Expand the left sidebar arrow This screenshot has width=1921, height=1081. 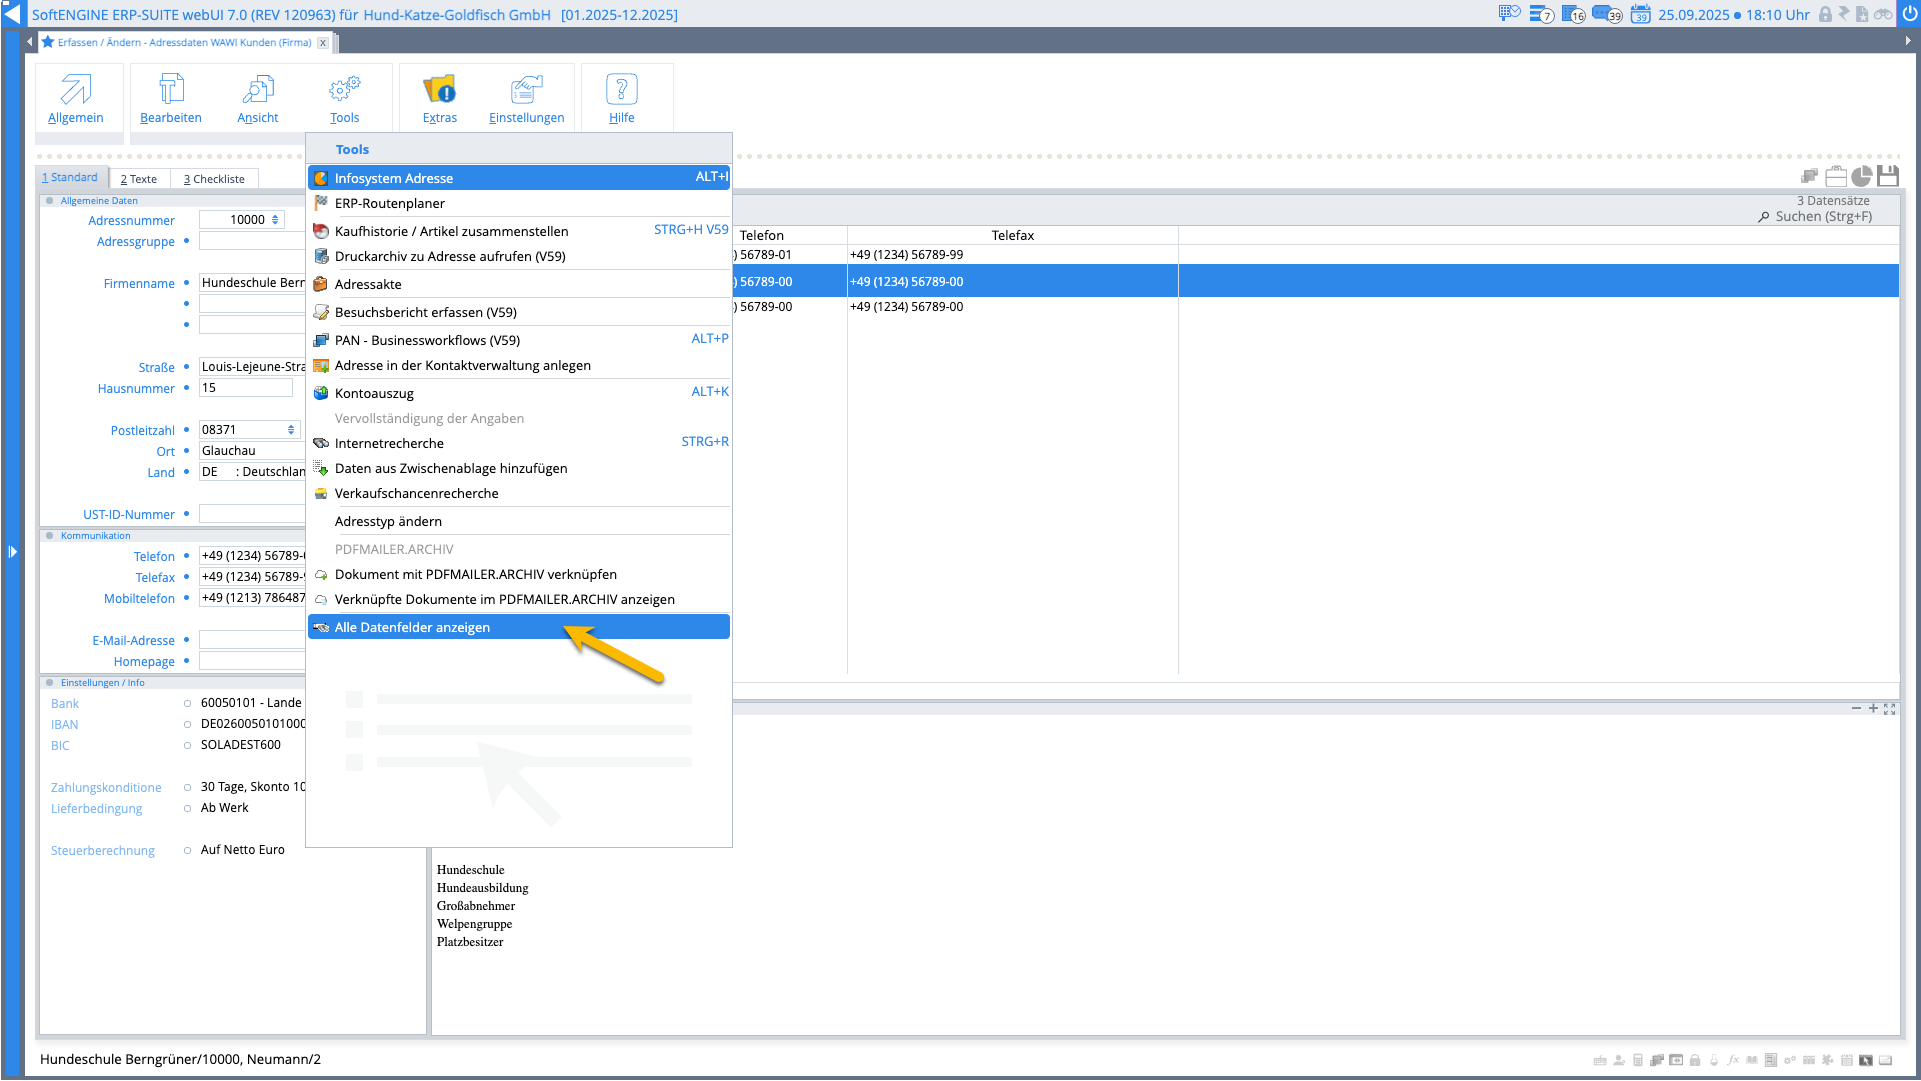point(12,551)
